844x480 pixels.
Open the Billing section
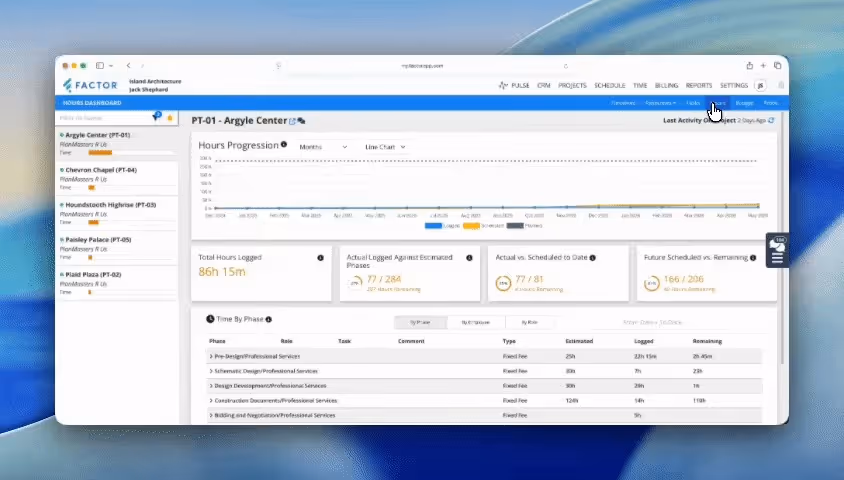click(x=666, y=86)
